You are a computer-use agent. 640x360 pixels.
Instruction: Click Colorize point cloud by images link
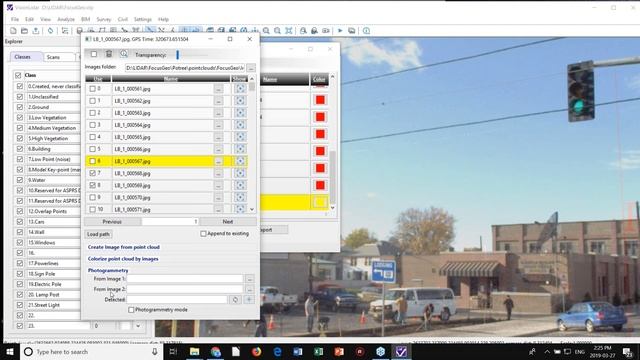[x=123, y=259]
